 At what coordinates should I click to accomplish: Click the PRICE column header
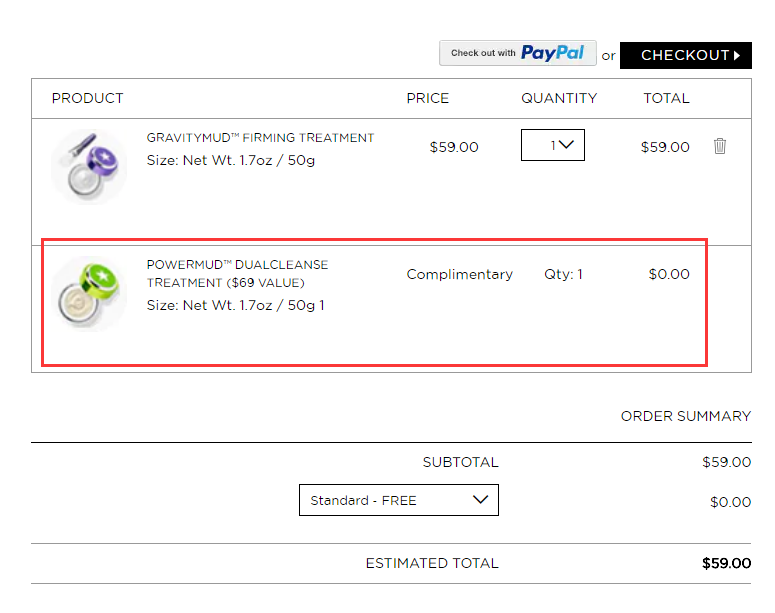click(428, 98)
